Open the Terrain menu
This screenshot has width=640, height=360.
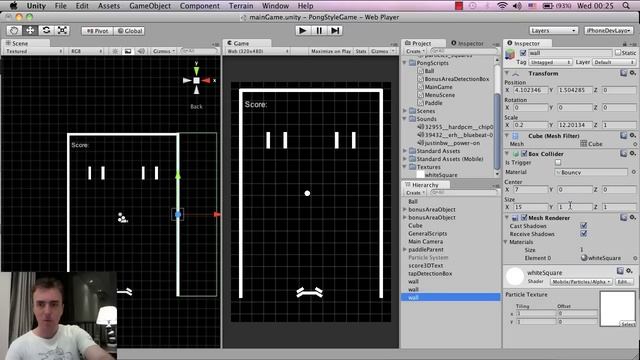(241, 6)
